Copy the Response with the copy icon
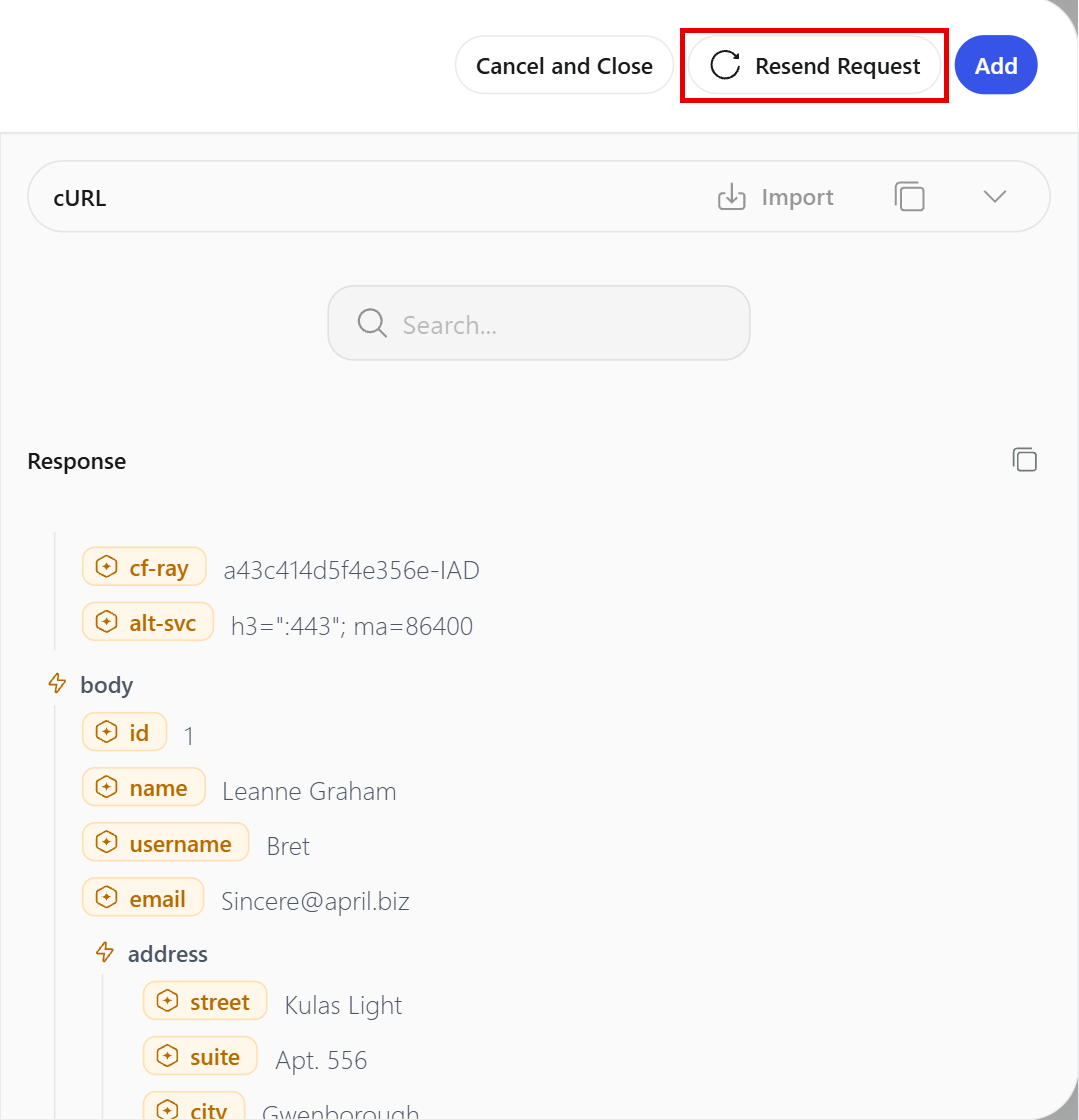1079x1120 pixels. [1024, 460]
